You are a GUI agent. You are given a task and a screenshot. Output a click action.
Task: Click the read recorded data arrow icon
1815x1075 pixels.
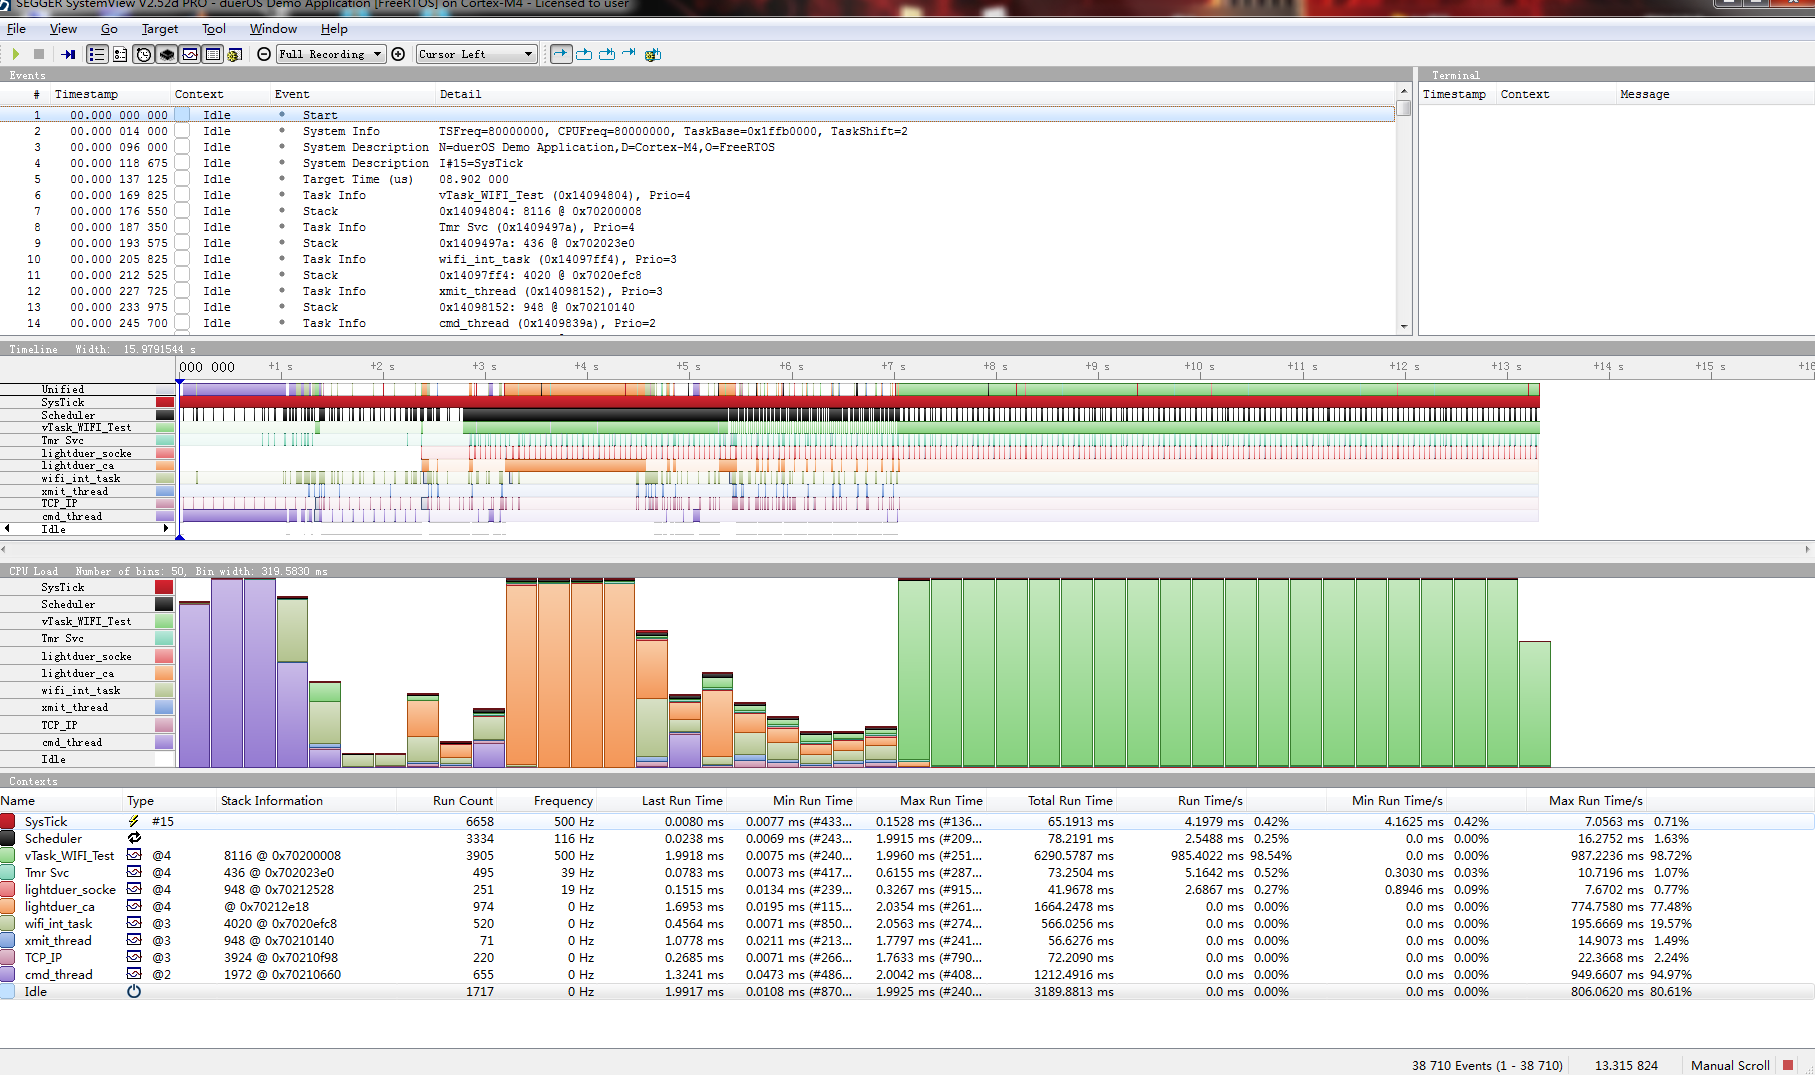coord(68,54)
